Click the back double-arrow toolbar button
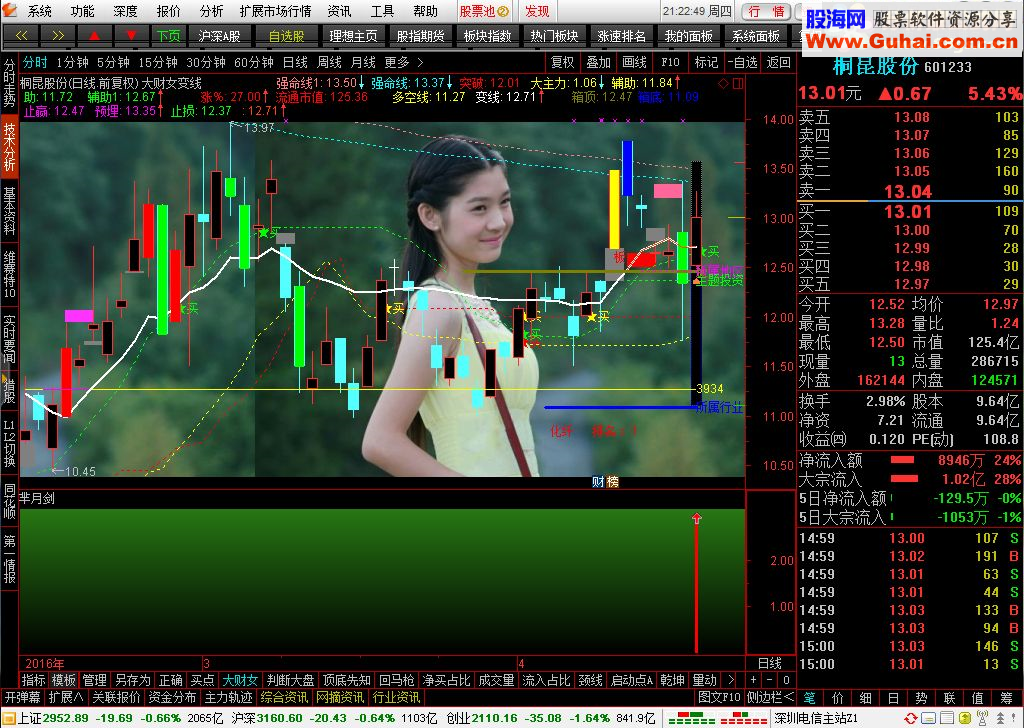Viewport: 1024px width, 728px height. pos(21,35)
